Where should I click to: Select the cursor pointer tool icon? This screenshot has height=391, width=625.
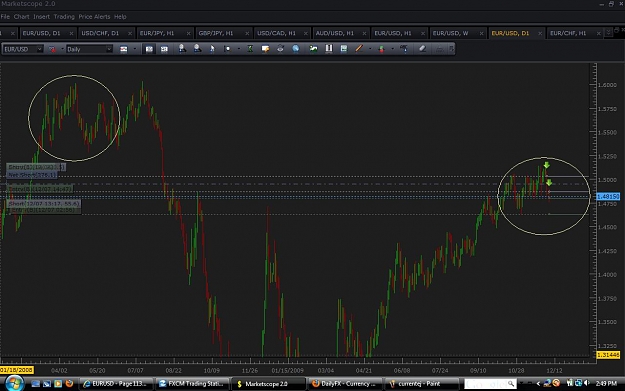tap(212, 49)
